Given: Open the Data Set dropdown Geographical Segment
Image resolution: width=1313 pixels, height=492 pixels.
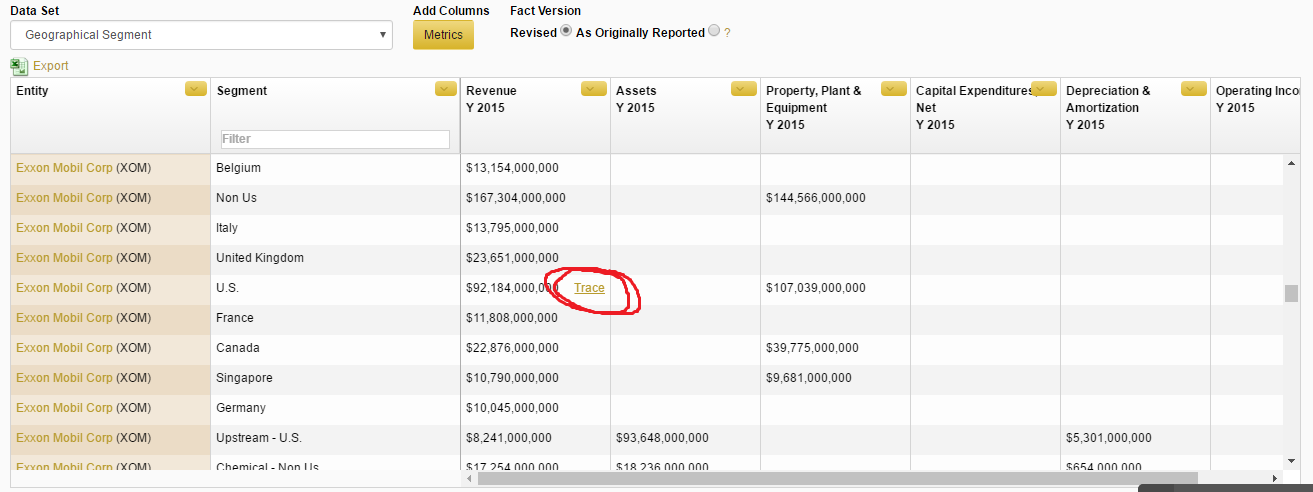Looking at the screenshot, I should [x=201, y=35].
